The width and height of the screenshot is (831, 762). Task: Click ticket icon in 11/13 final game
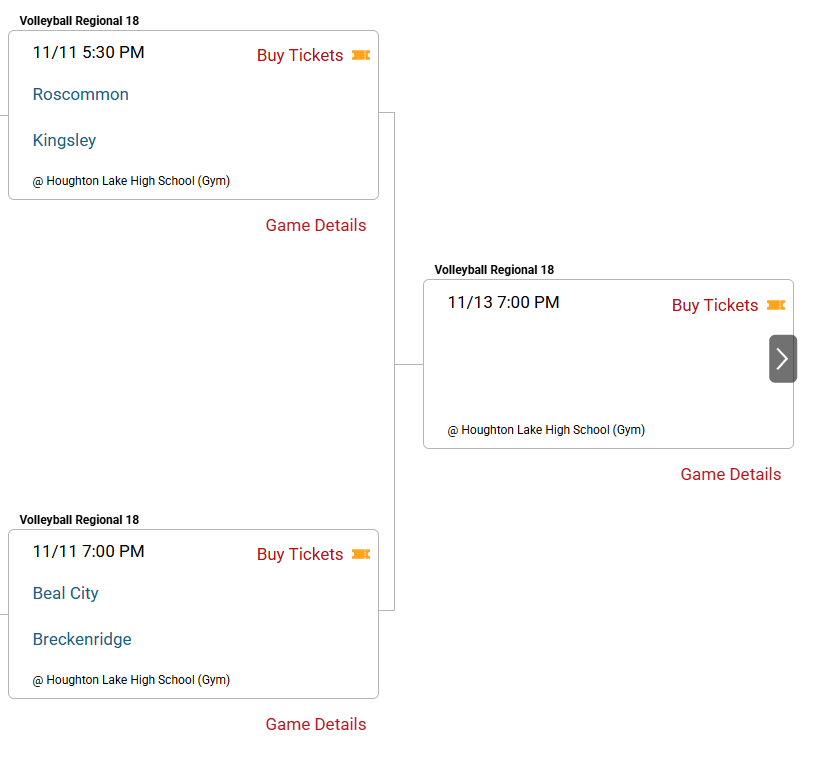tap(776, 305)
